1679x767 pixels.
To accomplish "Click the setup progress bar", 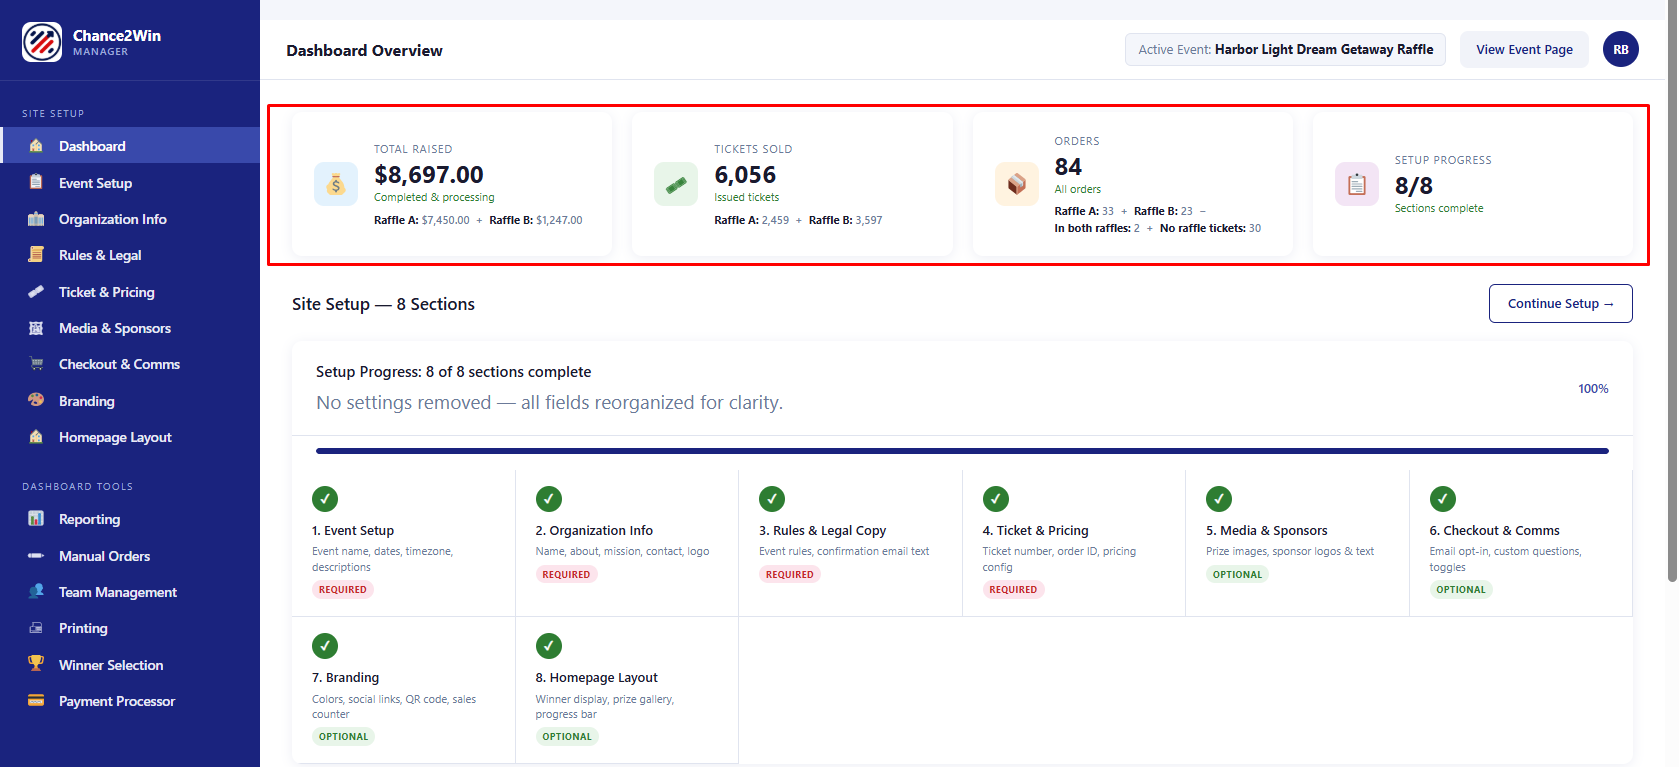I will tap(962, 451).
